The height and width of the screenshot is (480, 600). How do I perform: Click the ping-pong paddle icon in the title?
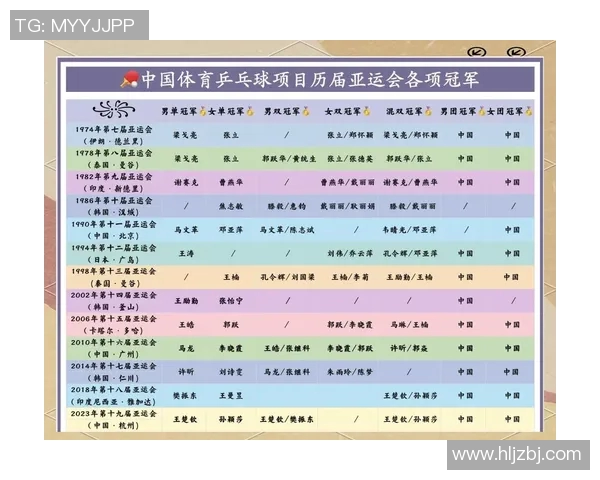129,79
